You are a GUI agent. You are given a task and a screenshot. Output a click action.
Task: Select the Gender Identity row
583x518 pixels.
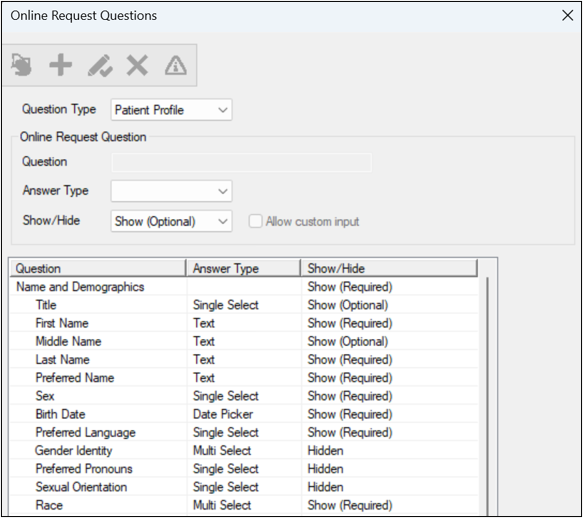244,451
